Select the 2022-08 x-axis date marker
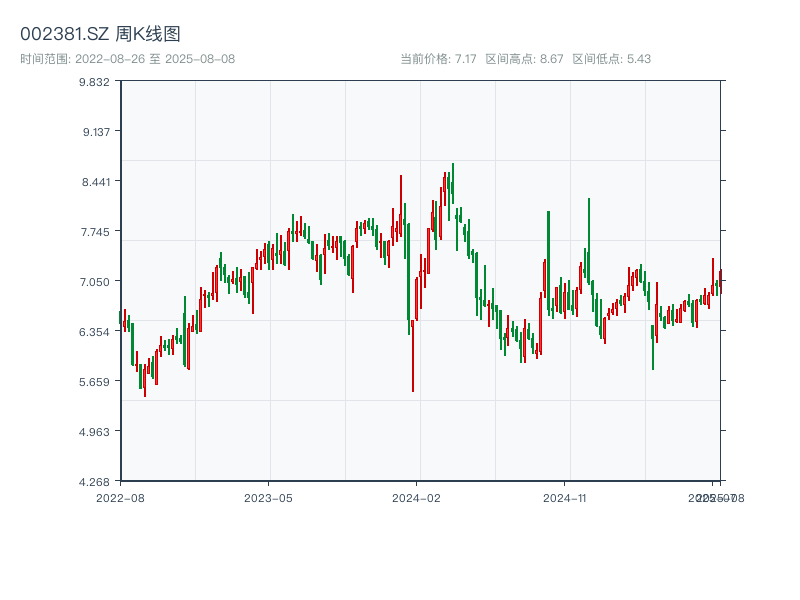800x600 pixels. (x=120, y=497)
